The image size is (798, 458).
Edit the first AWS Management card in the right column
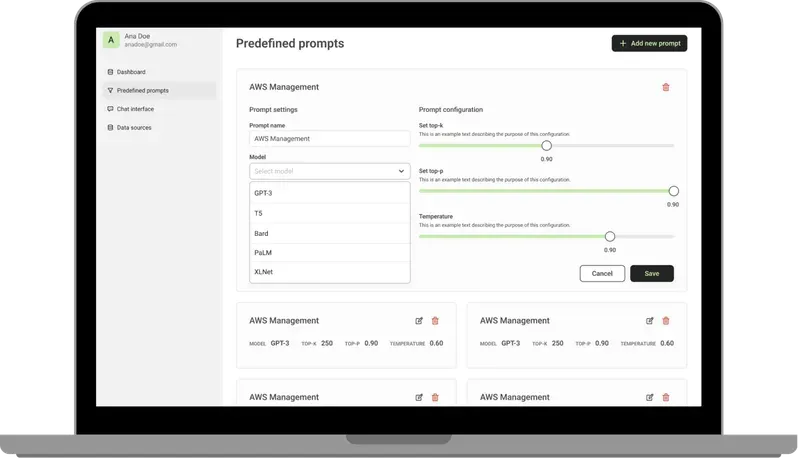pyautogui.click(x=649, y=321)
